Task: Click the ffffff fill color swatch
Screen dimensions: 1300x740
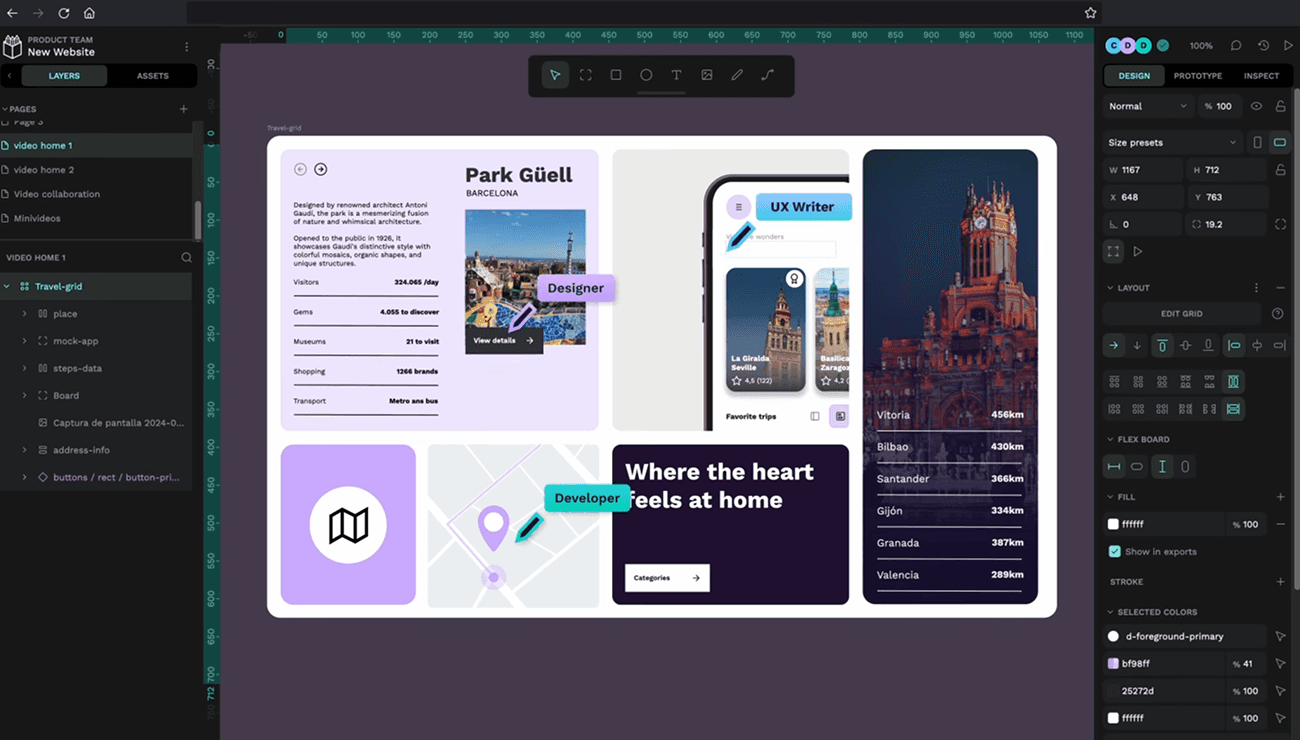Action: pyautogui.click(x=1113, y=524)
